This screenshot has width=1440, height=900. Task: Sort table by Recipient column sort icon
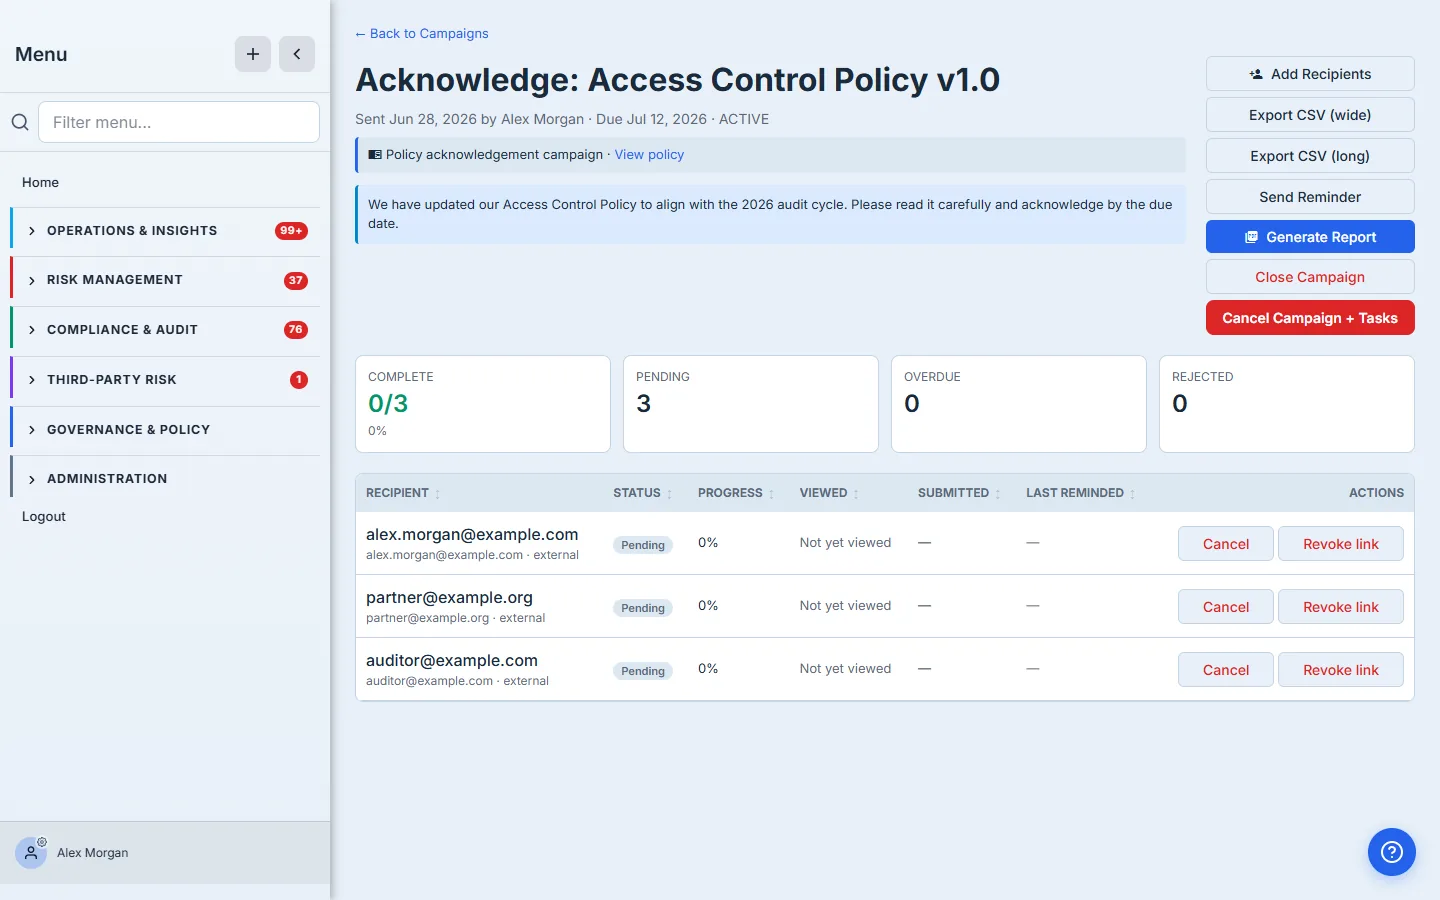[x=437, y=494]
